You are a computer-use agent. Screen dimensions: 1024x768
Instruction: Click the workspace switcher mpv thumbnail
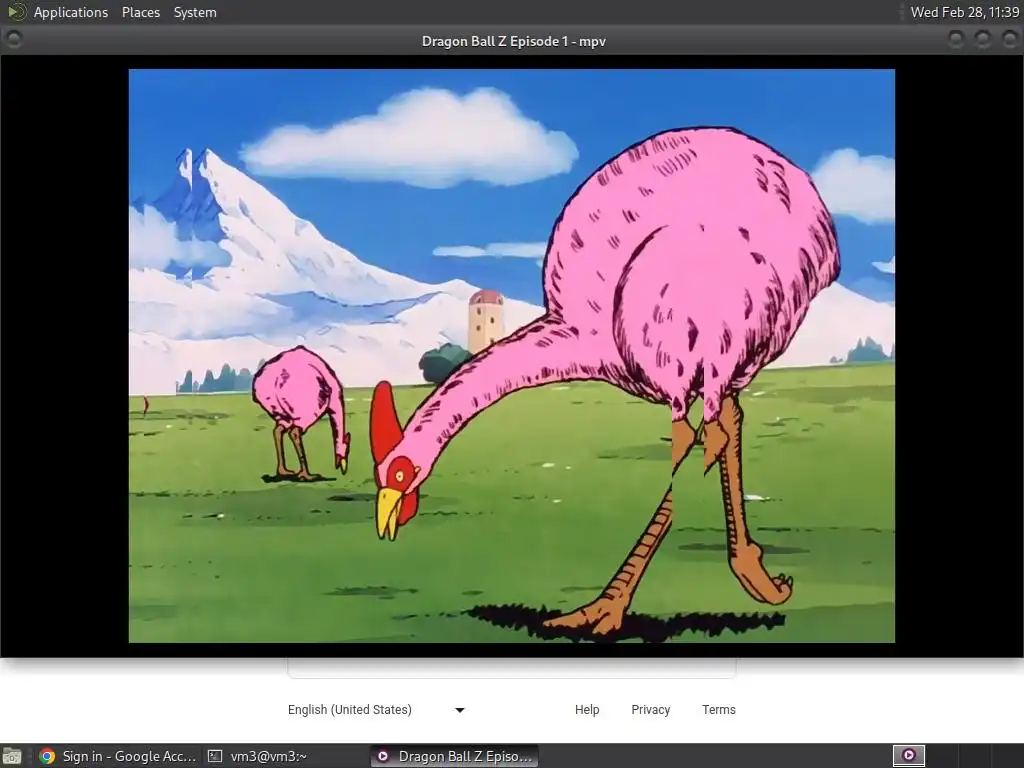pos(908,756)
